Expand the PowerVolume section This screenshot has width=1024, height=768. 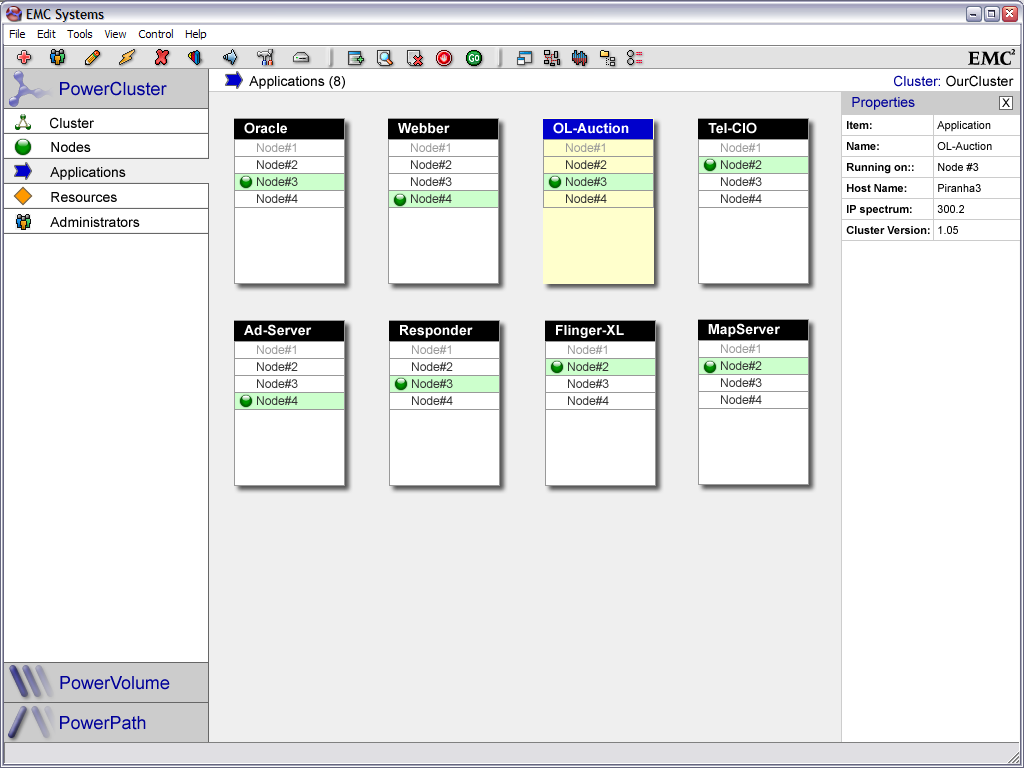point(106,682)
